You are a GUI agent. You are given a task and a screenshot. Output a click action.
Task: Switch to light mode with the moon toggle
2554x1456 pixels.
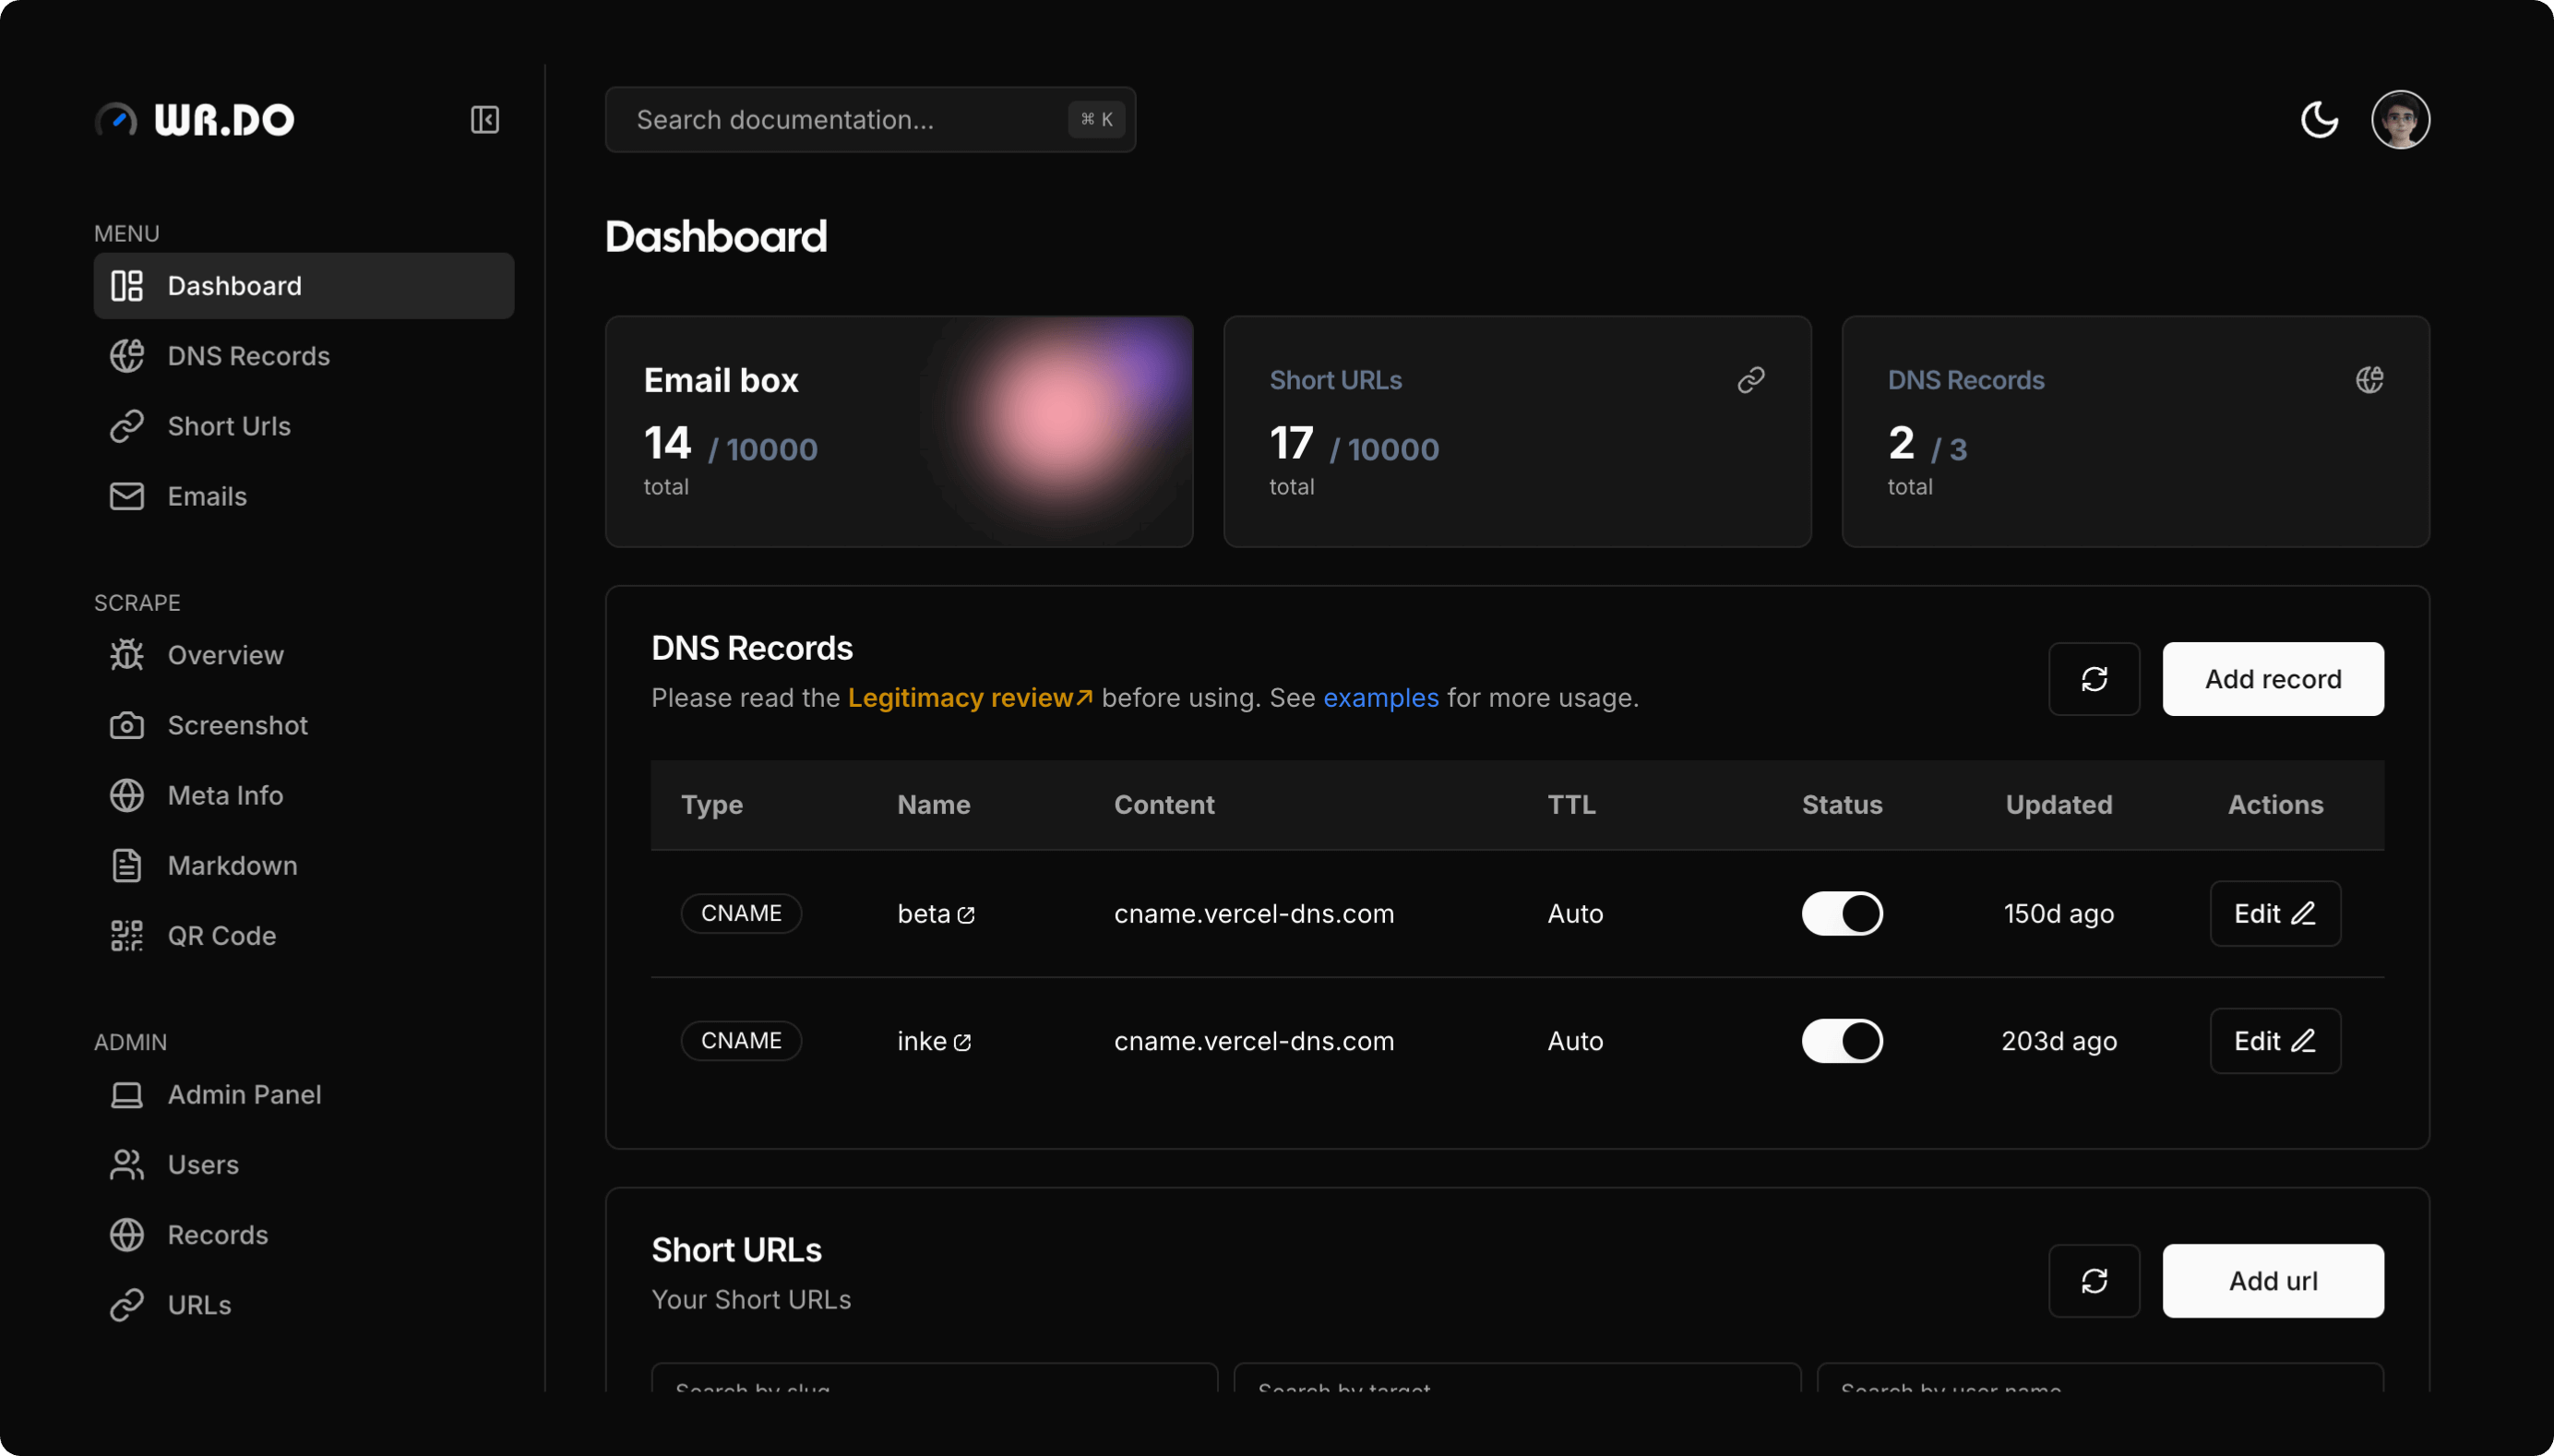click(x=2320, y=119)
